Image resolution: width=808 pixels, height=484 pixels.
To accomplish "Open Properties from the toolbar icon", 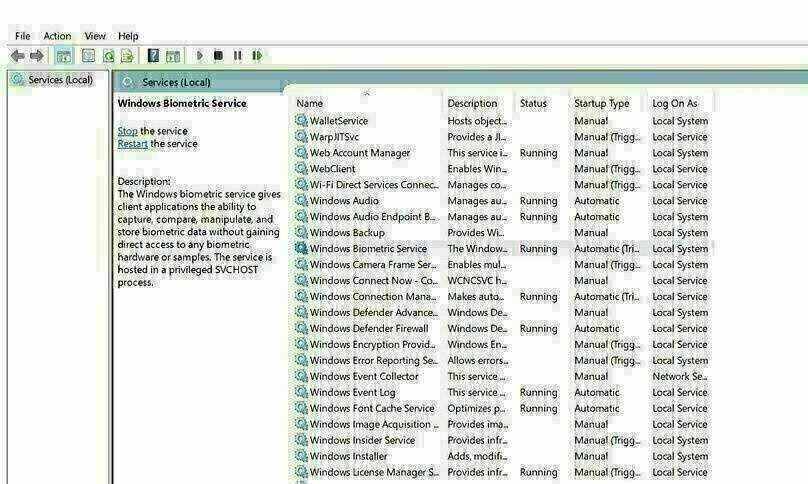I will click(89, 56).
